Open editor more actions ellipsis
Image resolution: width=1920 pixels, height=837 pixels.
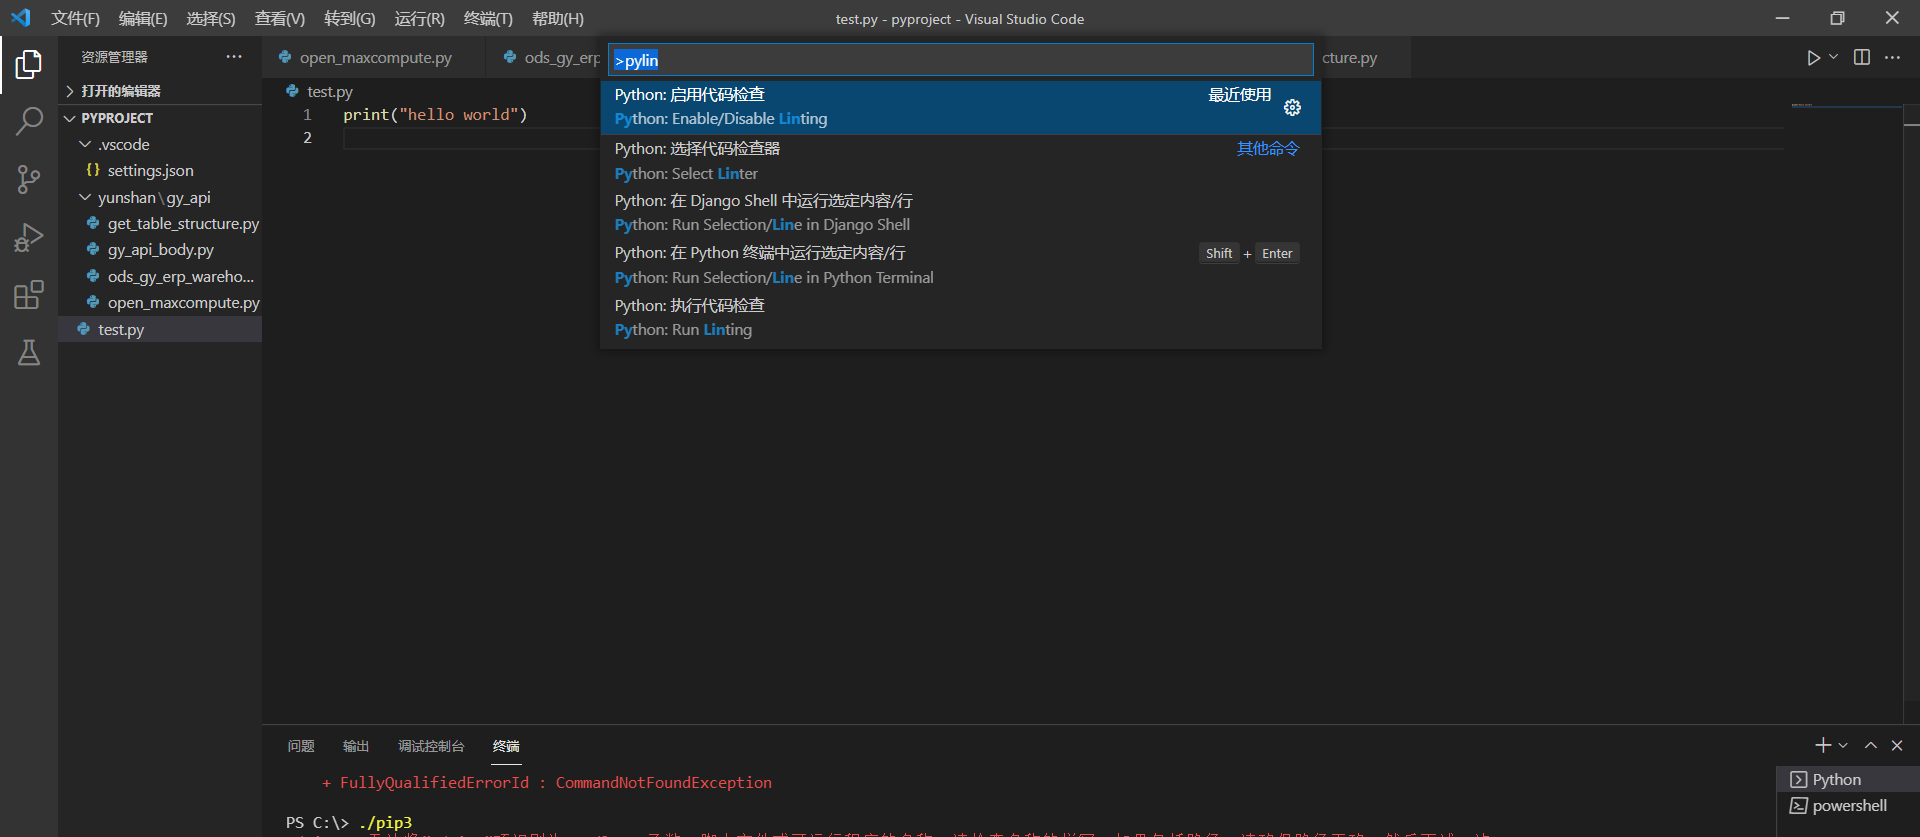(1892, 58)
